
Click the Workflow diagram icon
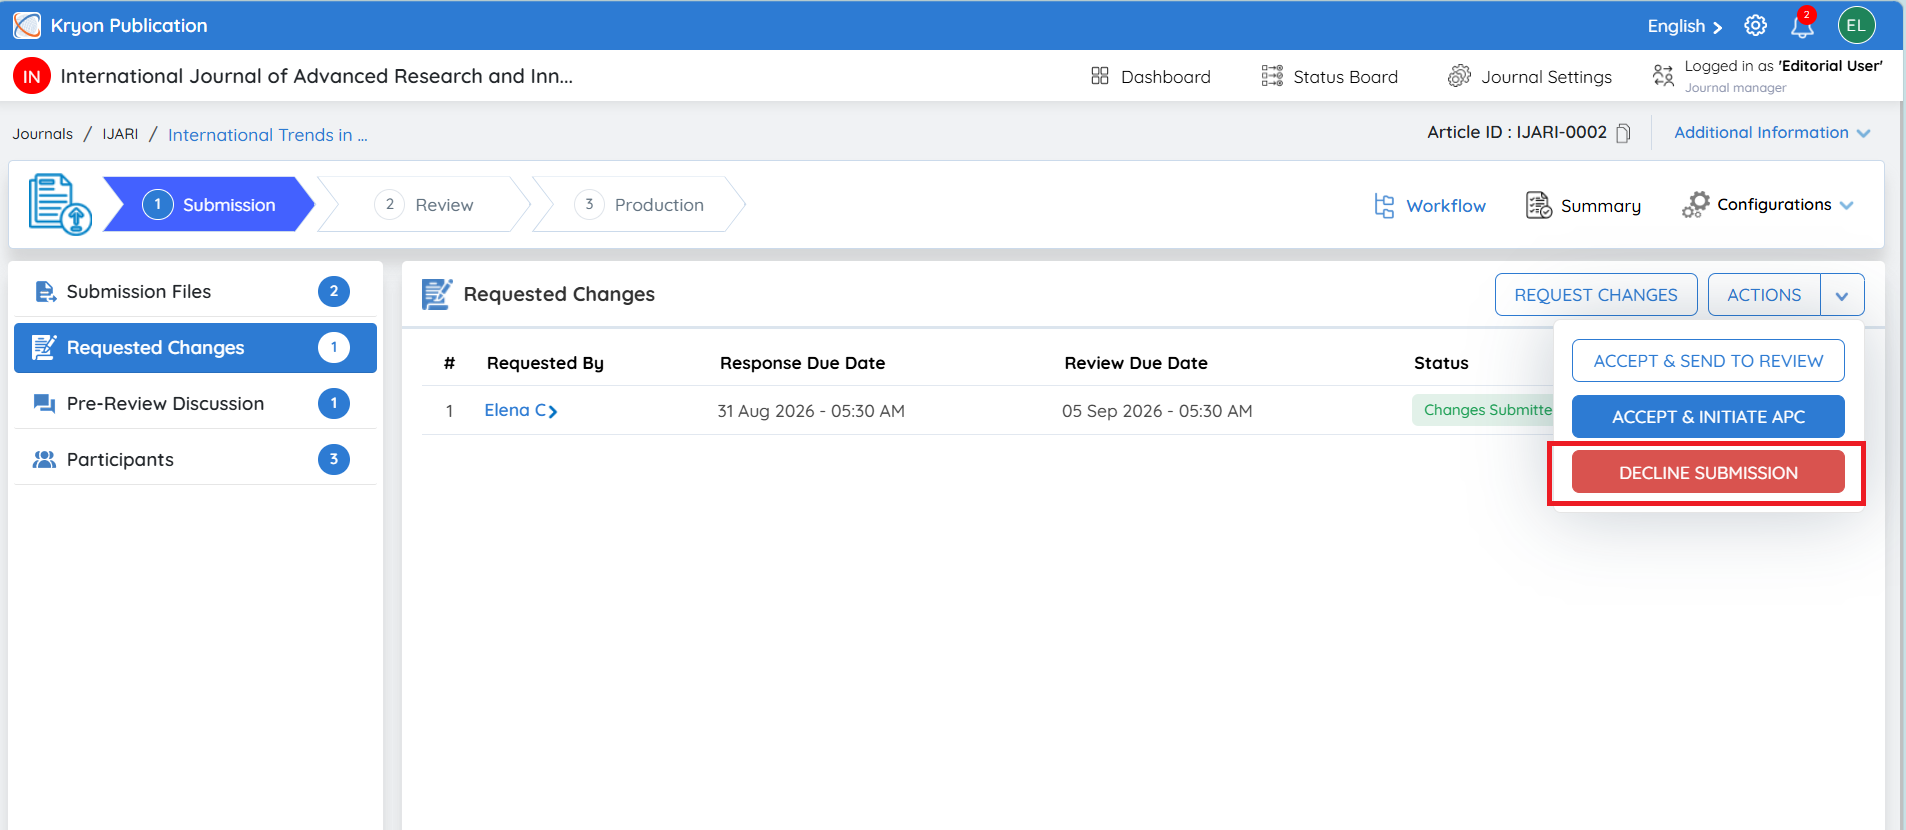click(1384, 206)
